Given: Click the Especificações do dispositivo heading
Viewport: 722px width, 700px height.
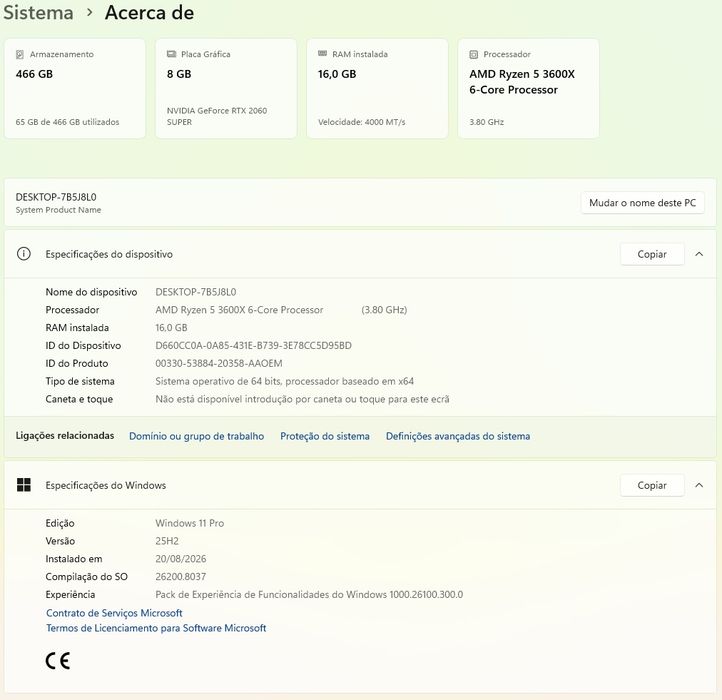Looking at the screenshot, I should click(x=109, y=254).
